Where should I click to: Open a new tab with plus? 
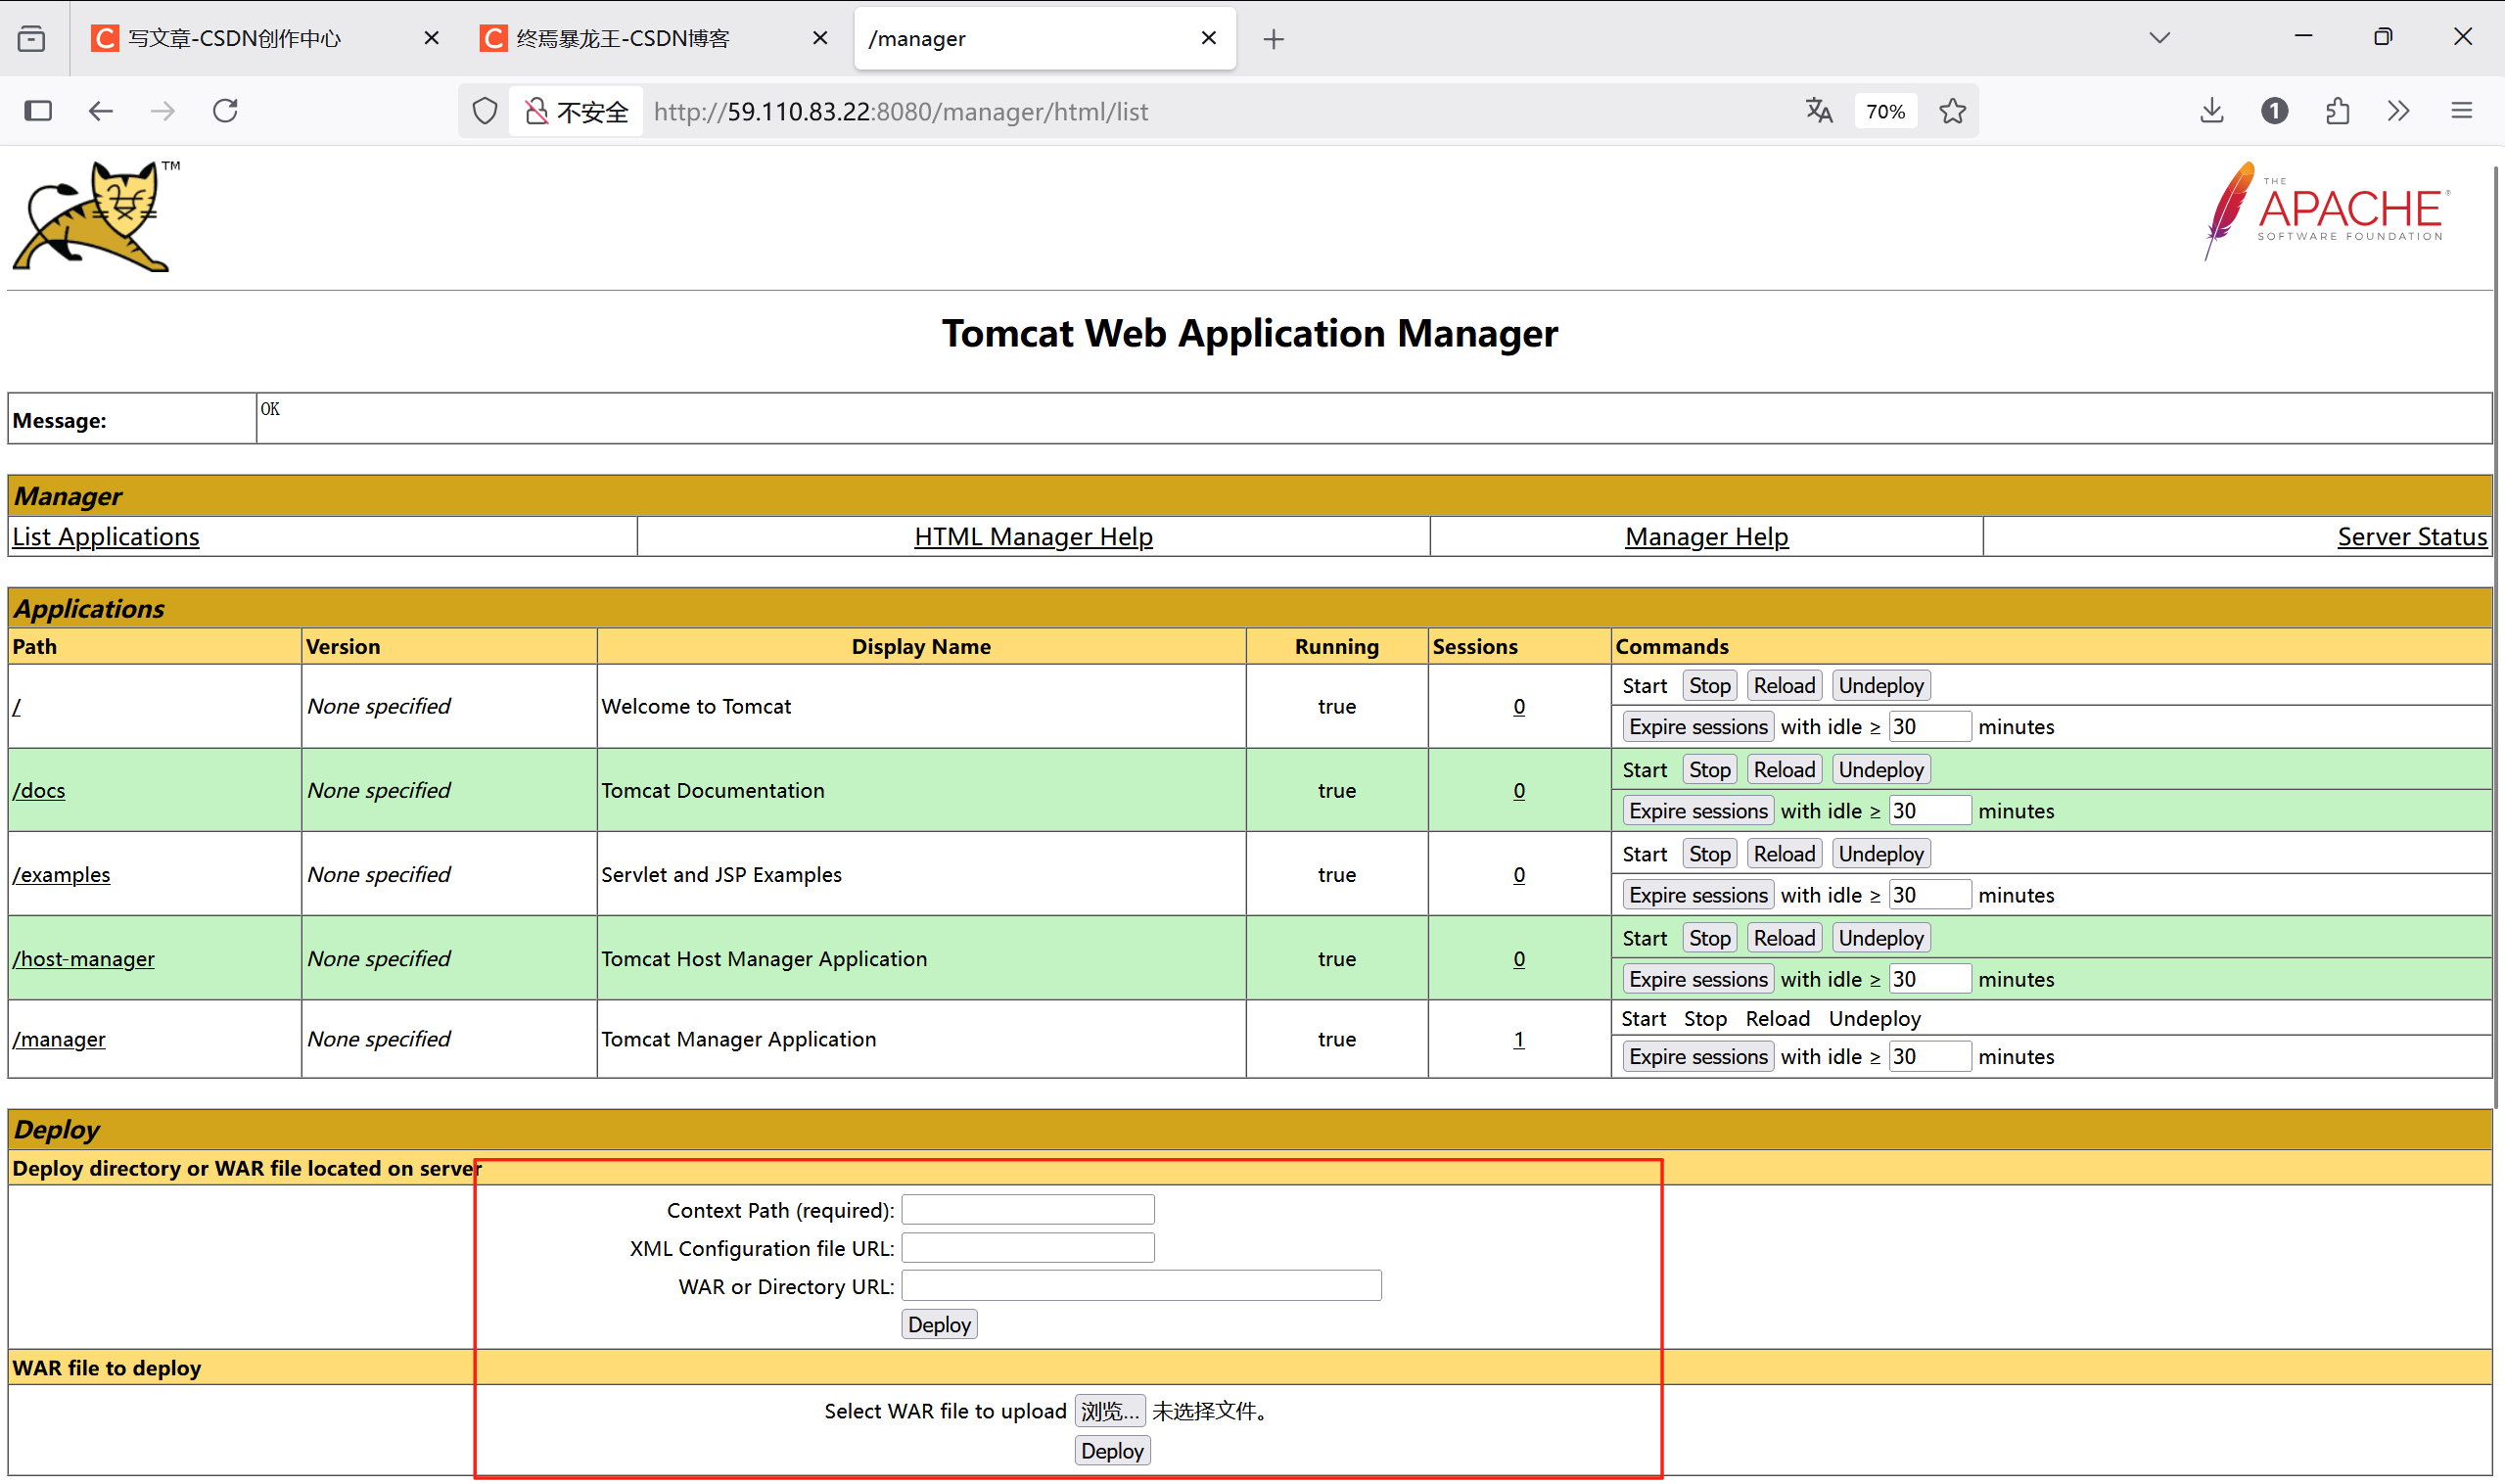point(1273,39)
